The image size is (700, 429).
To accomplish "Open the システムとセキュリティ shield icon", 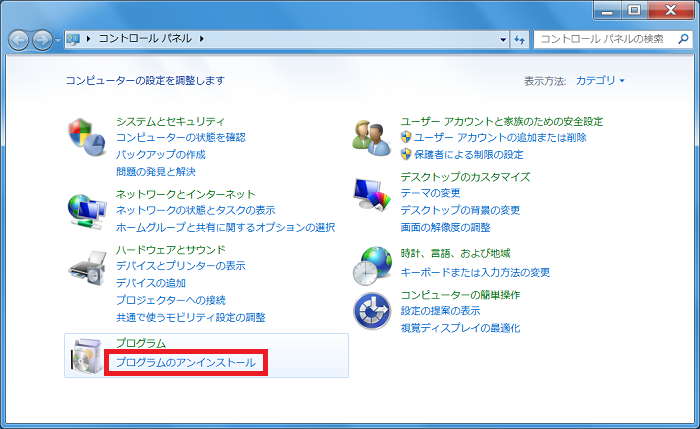I will [x=87, y=137].
